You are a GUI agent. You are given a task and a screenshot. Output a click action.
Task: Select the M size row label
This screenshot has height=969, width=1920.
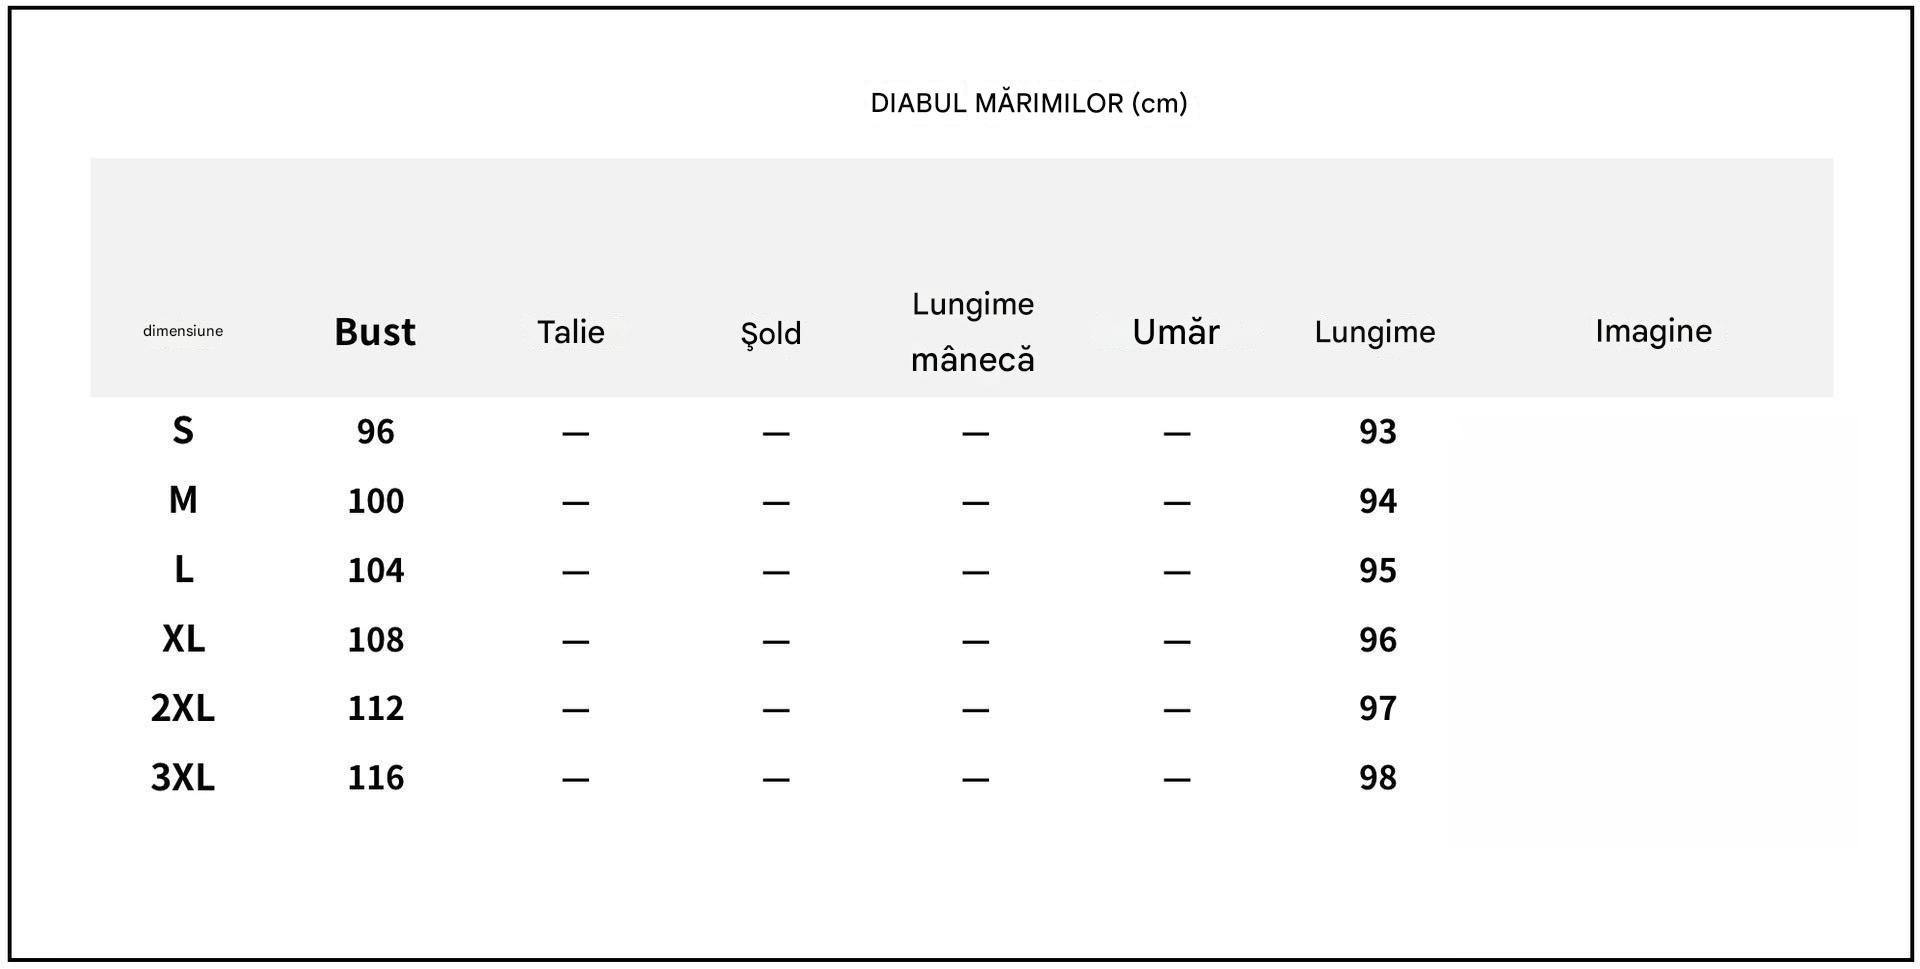(x=183, y=500)
